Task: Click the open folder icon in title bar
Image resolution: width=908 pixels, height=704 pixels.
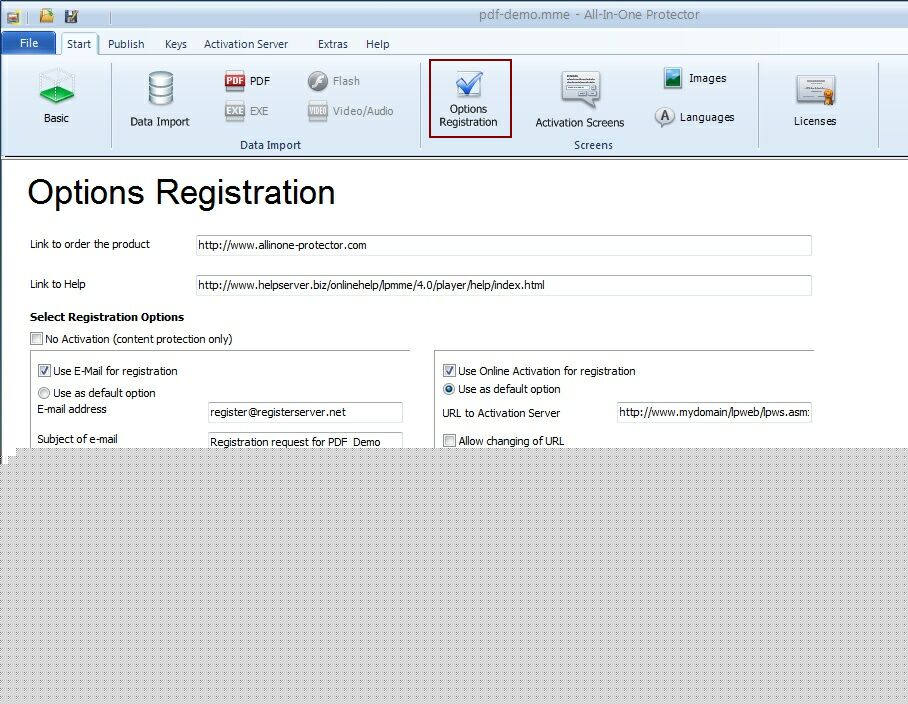Action: (46, 16)
